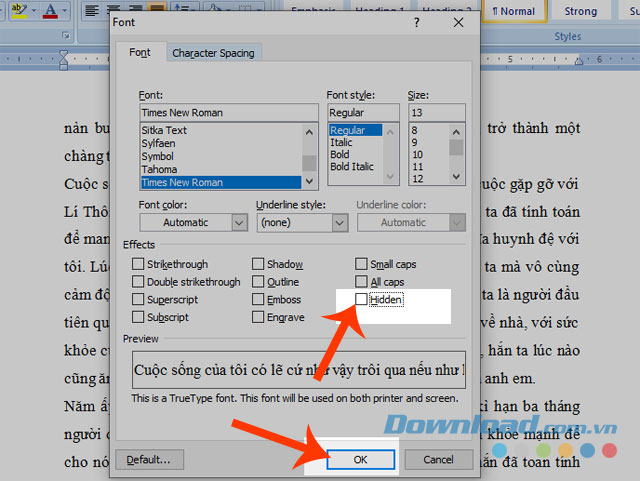Click the Cancel button
Image resolution: width=640 pixels, height=481 pixels.
[x=438, y=460]
